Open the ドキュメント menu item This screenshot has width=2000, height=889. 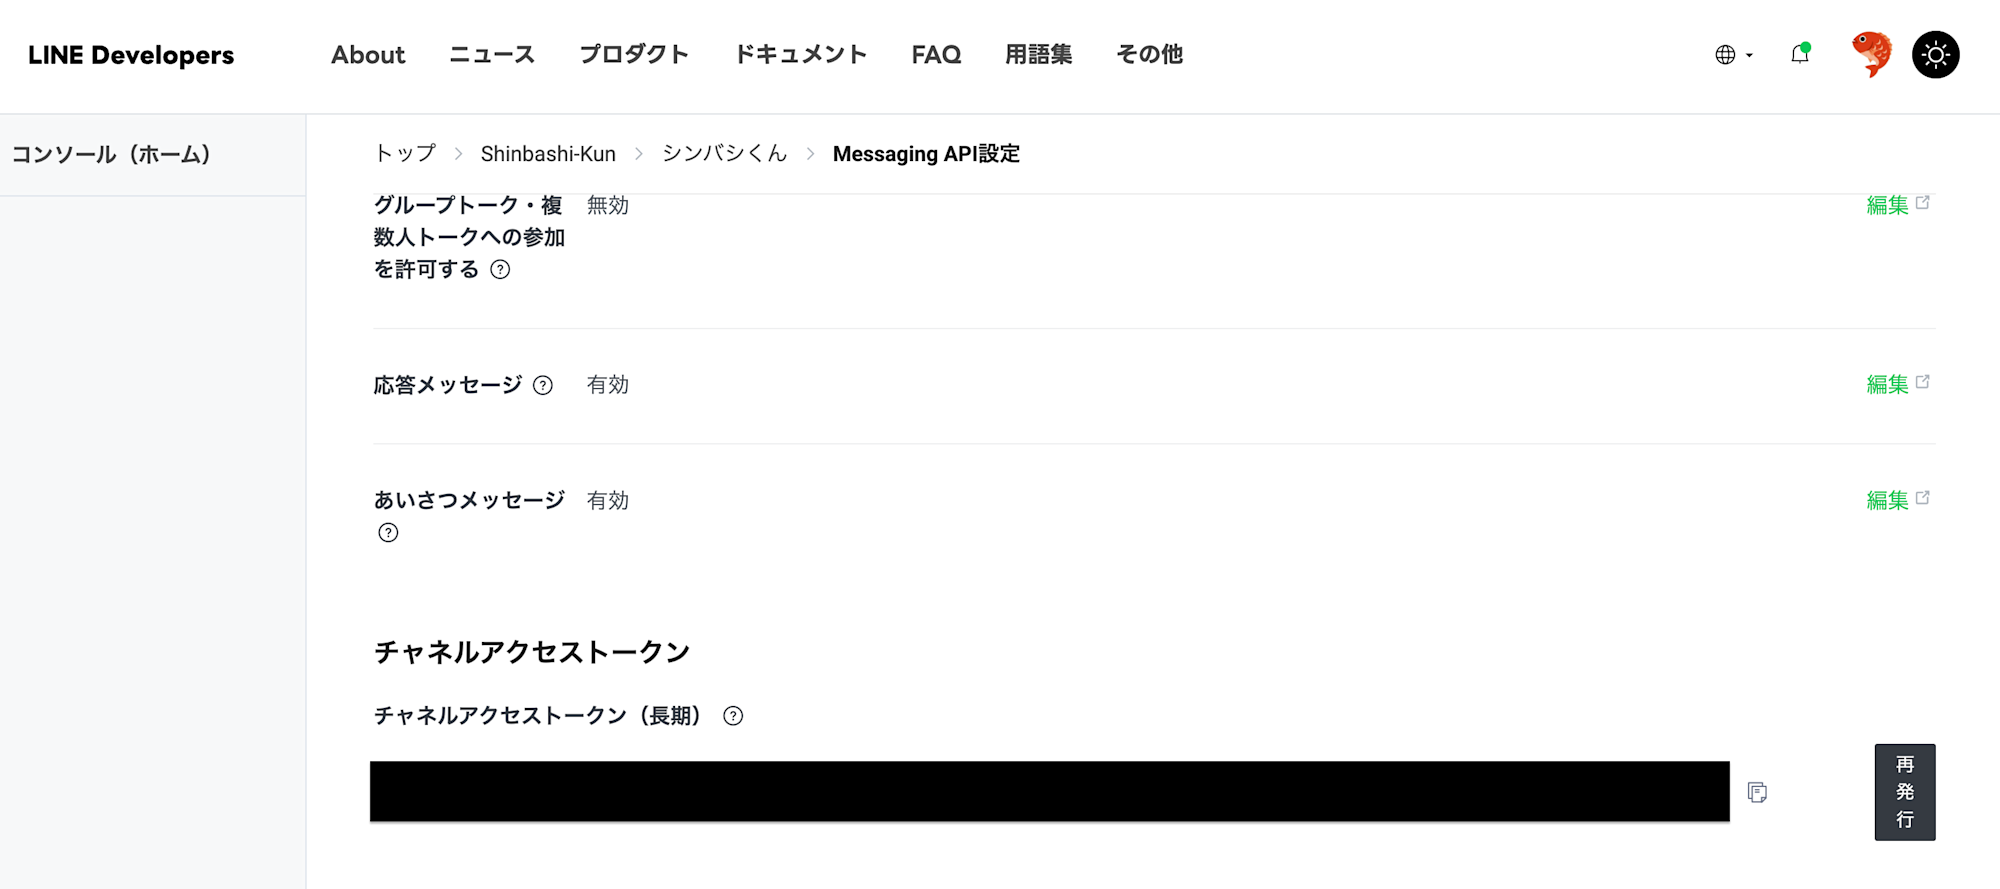pyautogui.click(x=800, y=55)
